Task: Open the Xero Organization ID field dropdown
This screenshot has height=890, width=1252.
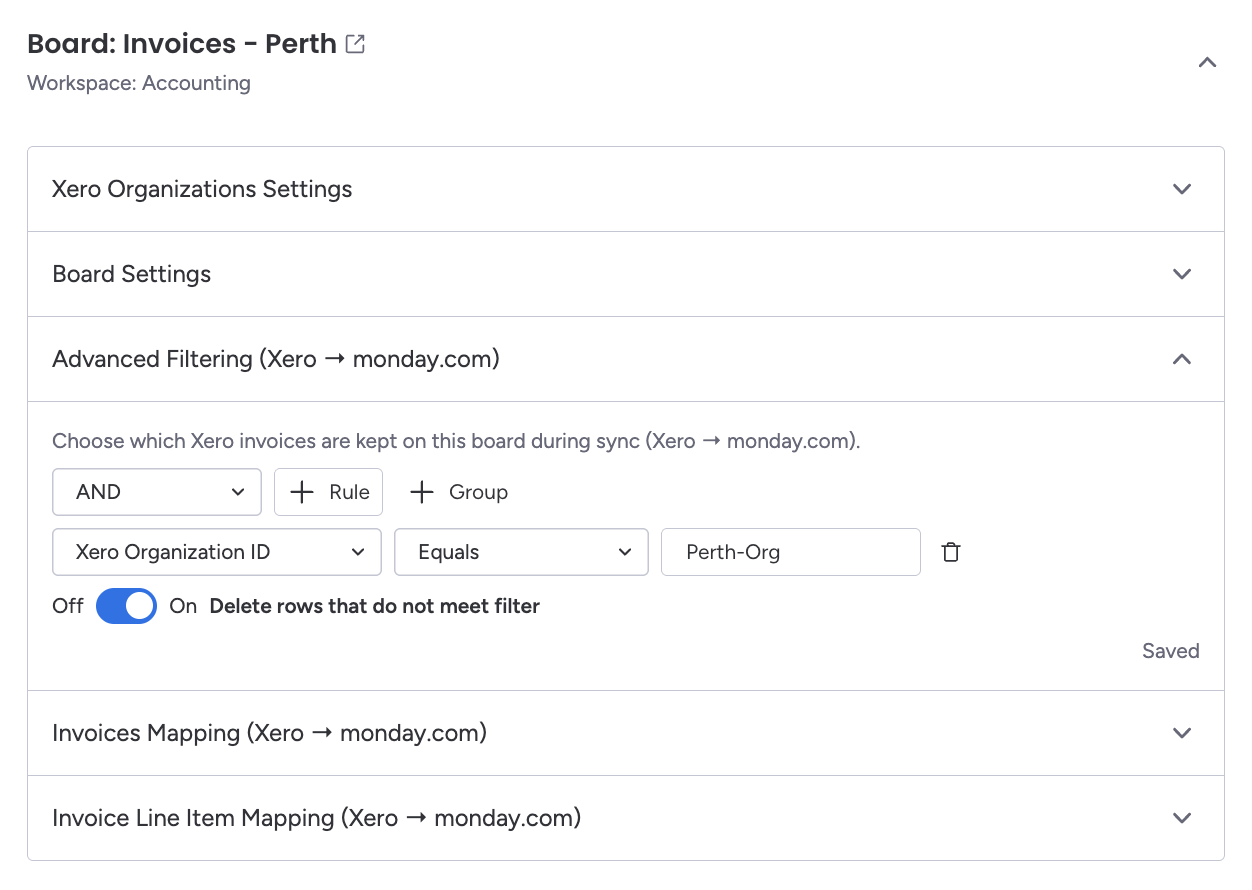Action: (x=217, y=552)
